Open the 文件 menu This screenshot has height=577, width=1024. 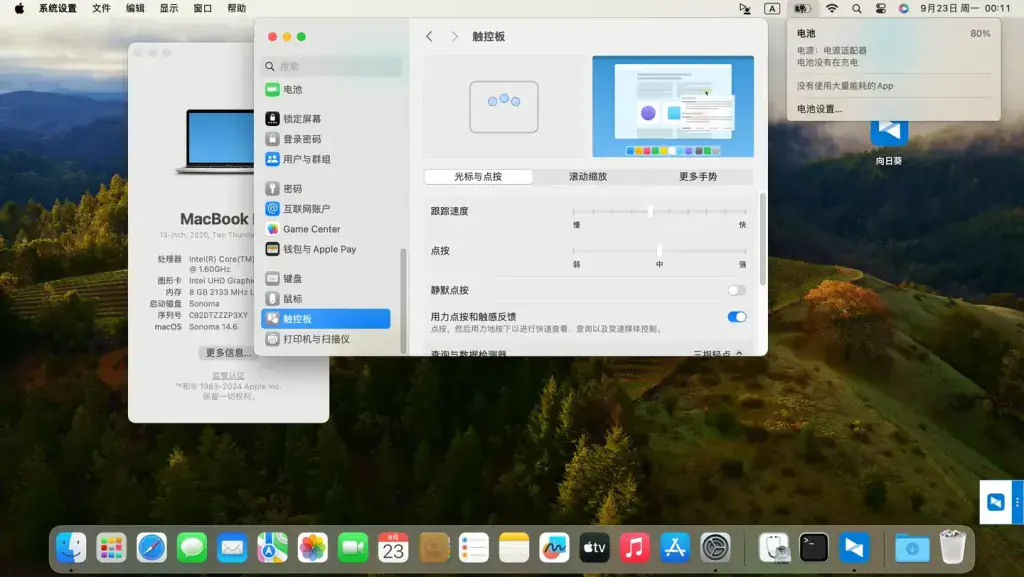tap(101, 8)
